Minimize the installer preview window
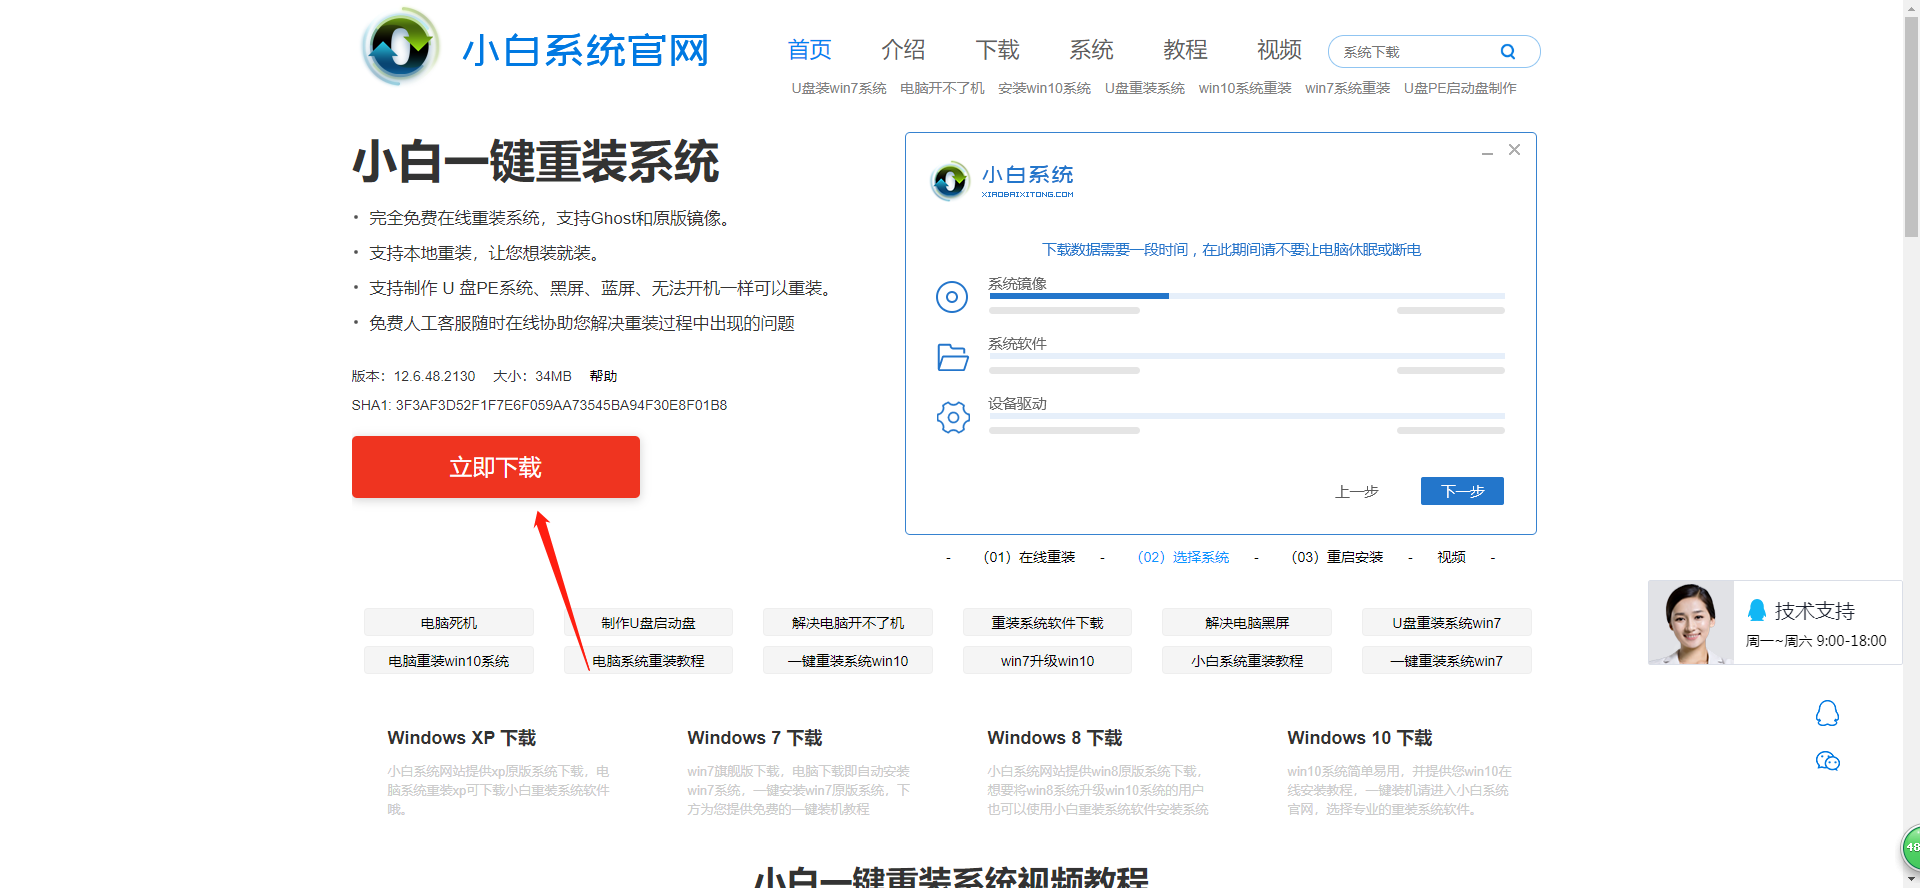The image size is (1920, 888). [x=1488, y=151]
